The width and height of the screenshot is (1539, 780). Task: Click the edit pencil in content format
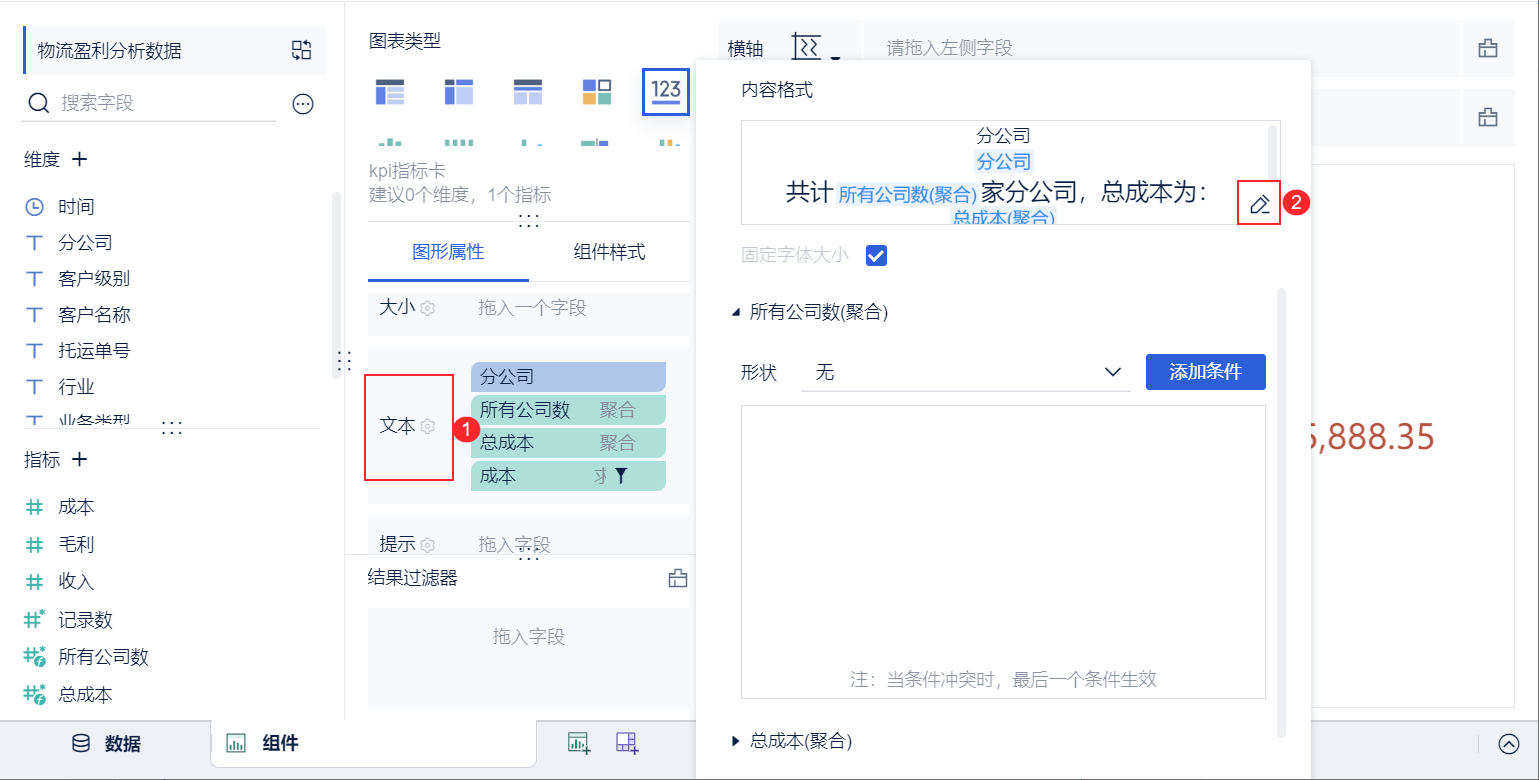pyautogui.click(x=1259, y=204)
